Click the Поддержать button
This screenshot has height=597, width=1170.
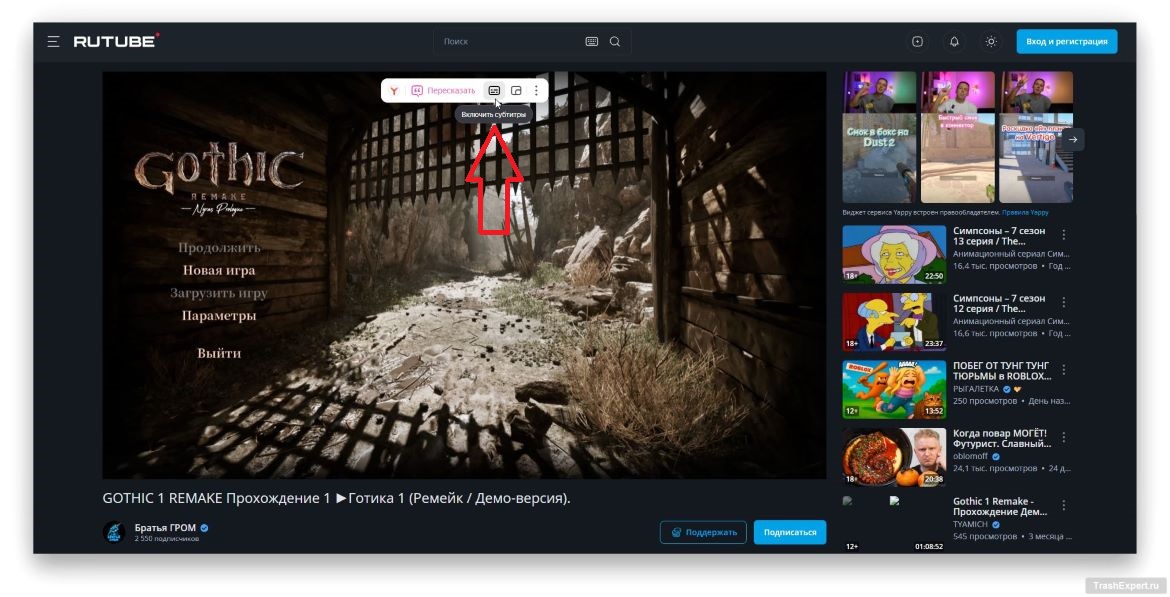coord(704,532)
